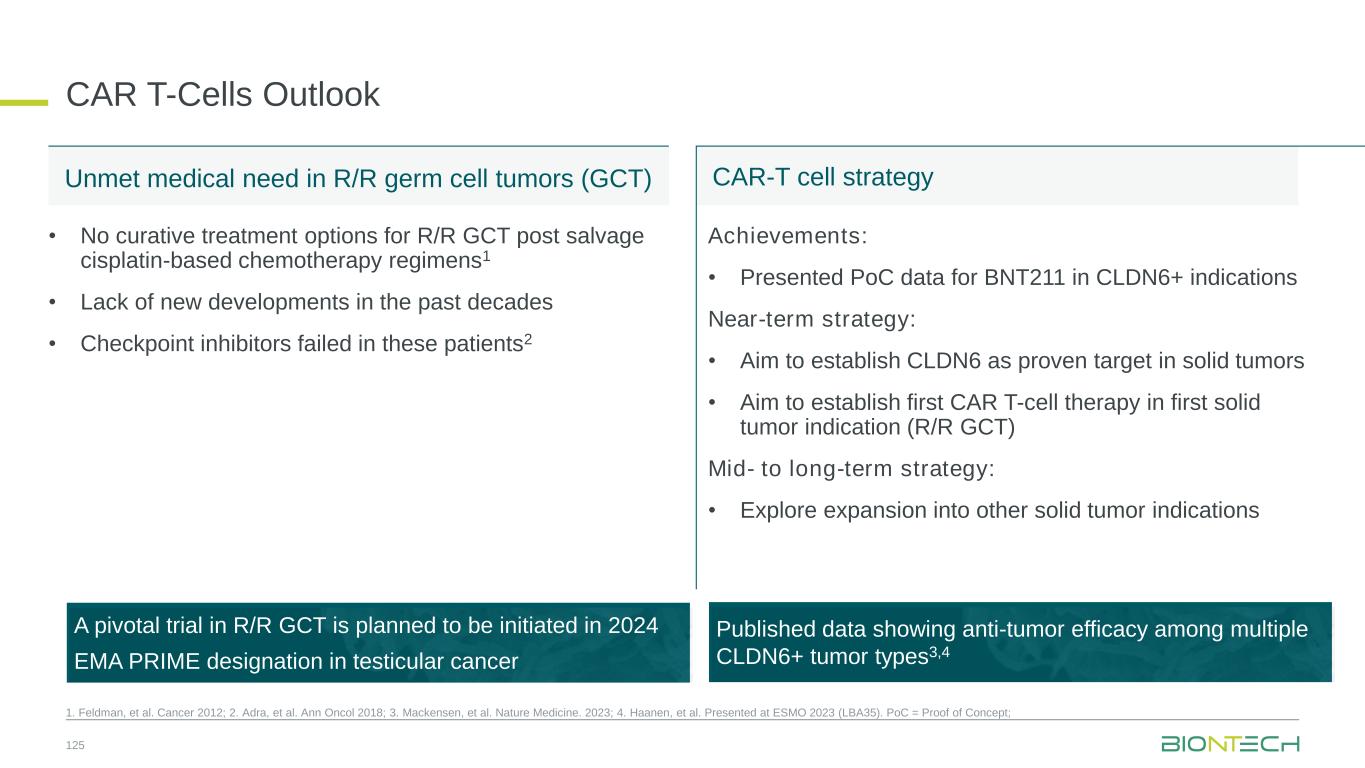Viewport: 1365px width, 768px height.
Task: Click the pivotal trial in R/R GCT banner
Action: [378, 642]
